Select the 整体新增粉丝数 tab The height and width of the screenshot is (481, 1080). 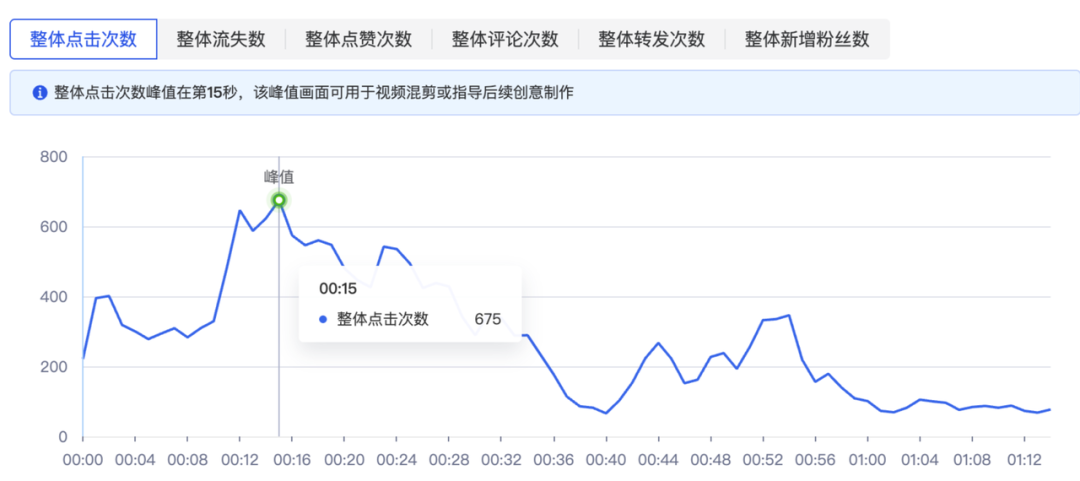pyautogui.click(x=807, y=39)
